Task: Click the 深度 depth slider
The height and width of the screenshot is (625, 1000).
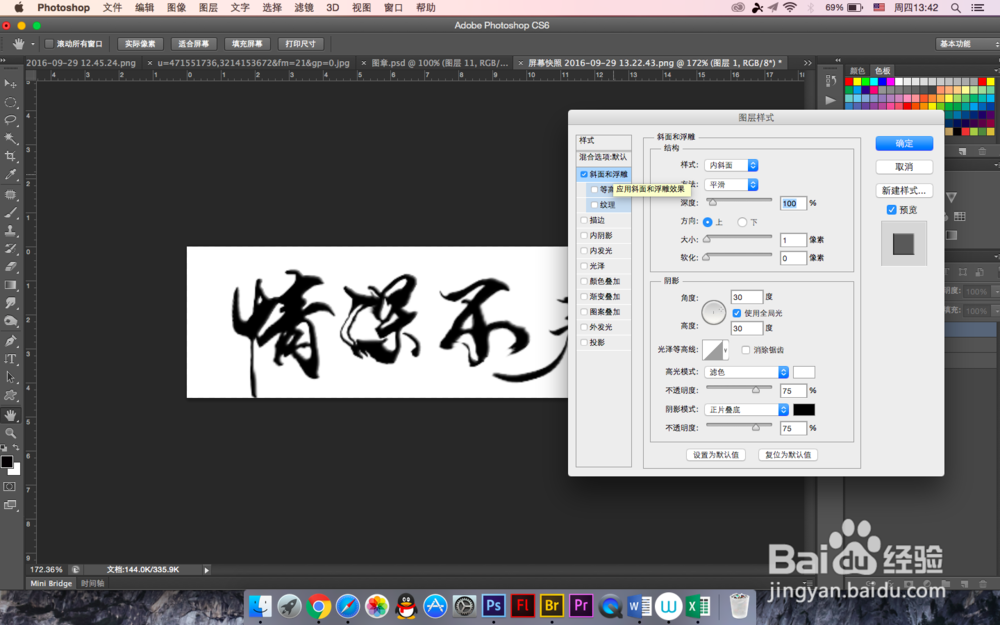Action: 739,201
